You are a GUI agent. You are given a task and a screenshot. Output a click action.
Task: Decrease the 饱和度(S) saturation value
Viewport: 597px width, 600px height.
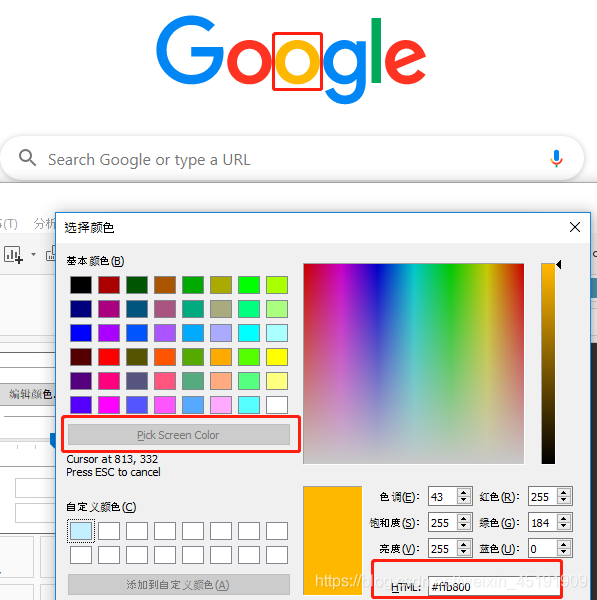coord(463,527)
